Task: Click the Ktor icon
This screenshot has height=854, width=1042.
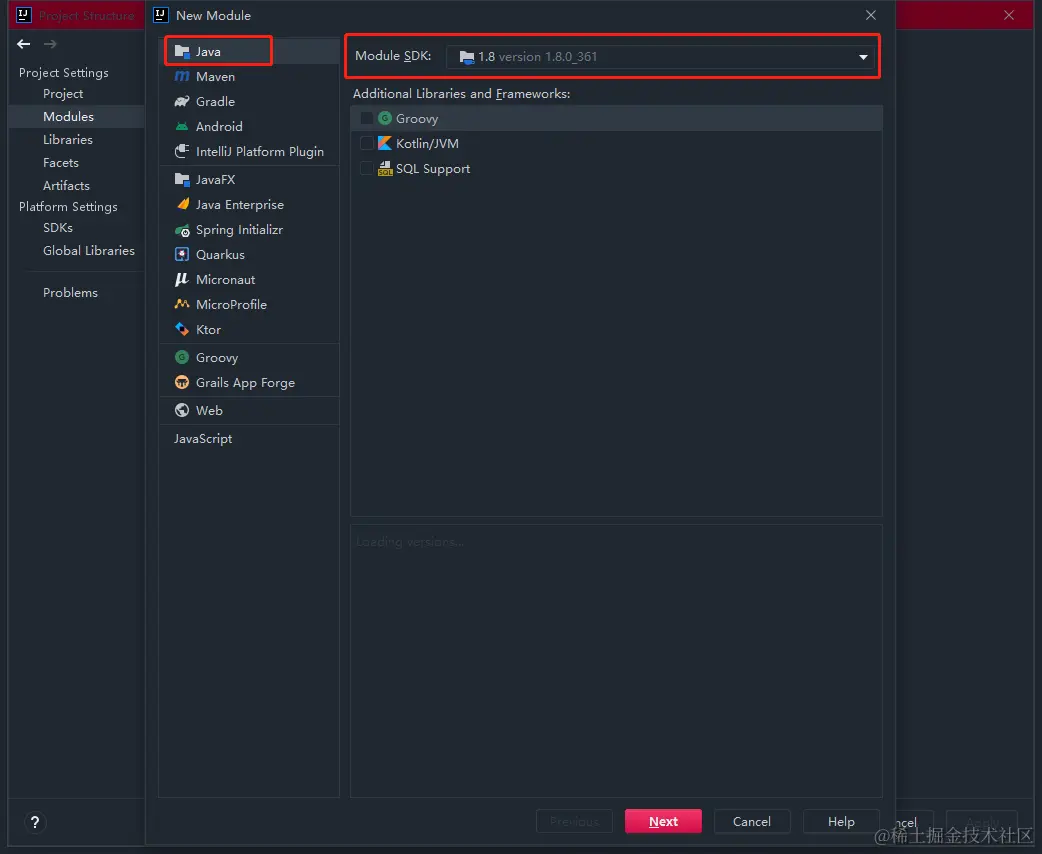Action: pyautogui.click(x=181, y=329)
